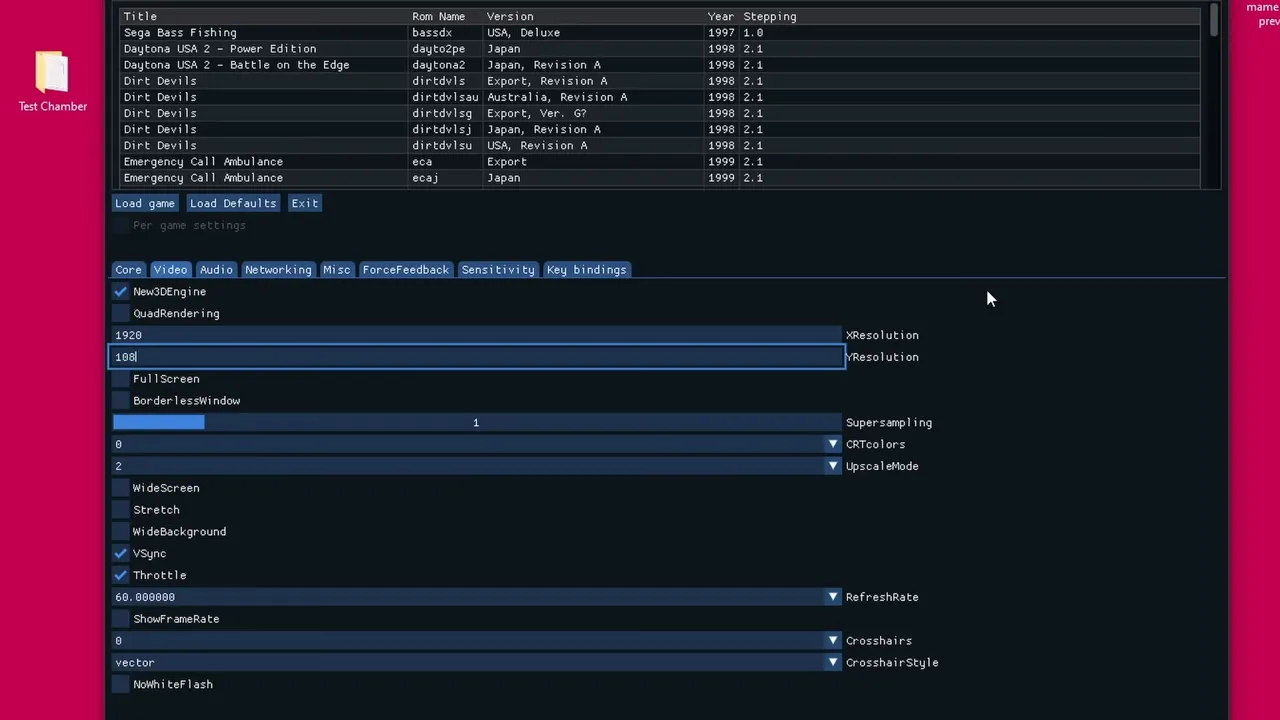Enable Per game settings
The image size is (1280, 720).
click(x=120, y=225)
